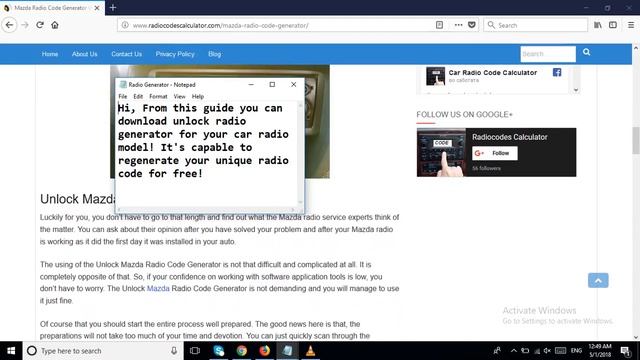This screenshot has height=360, width=640.
Task: Click the Radiocodes Calculator thumbnail image
Action: (441, 152)
